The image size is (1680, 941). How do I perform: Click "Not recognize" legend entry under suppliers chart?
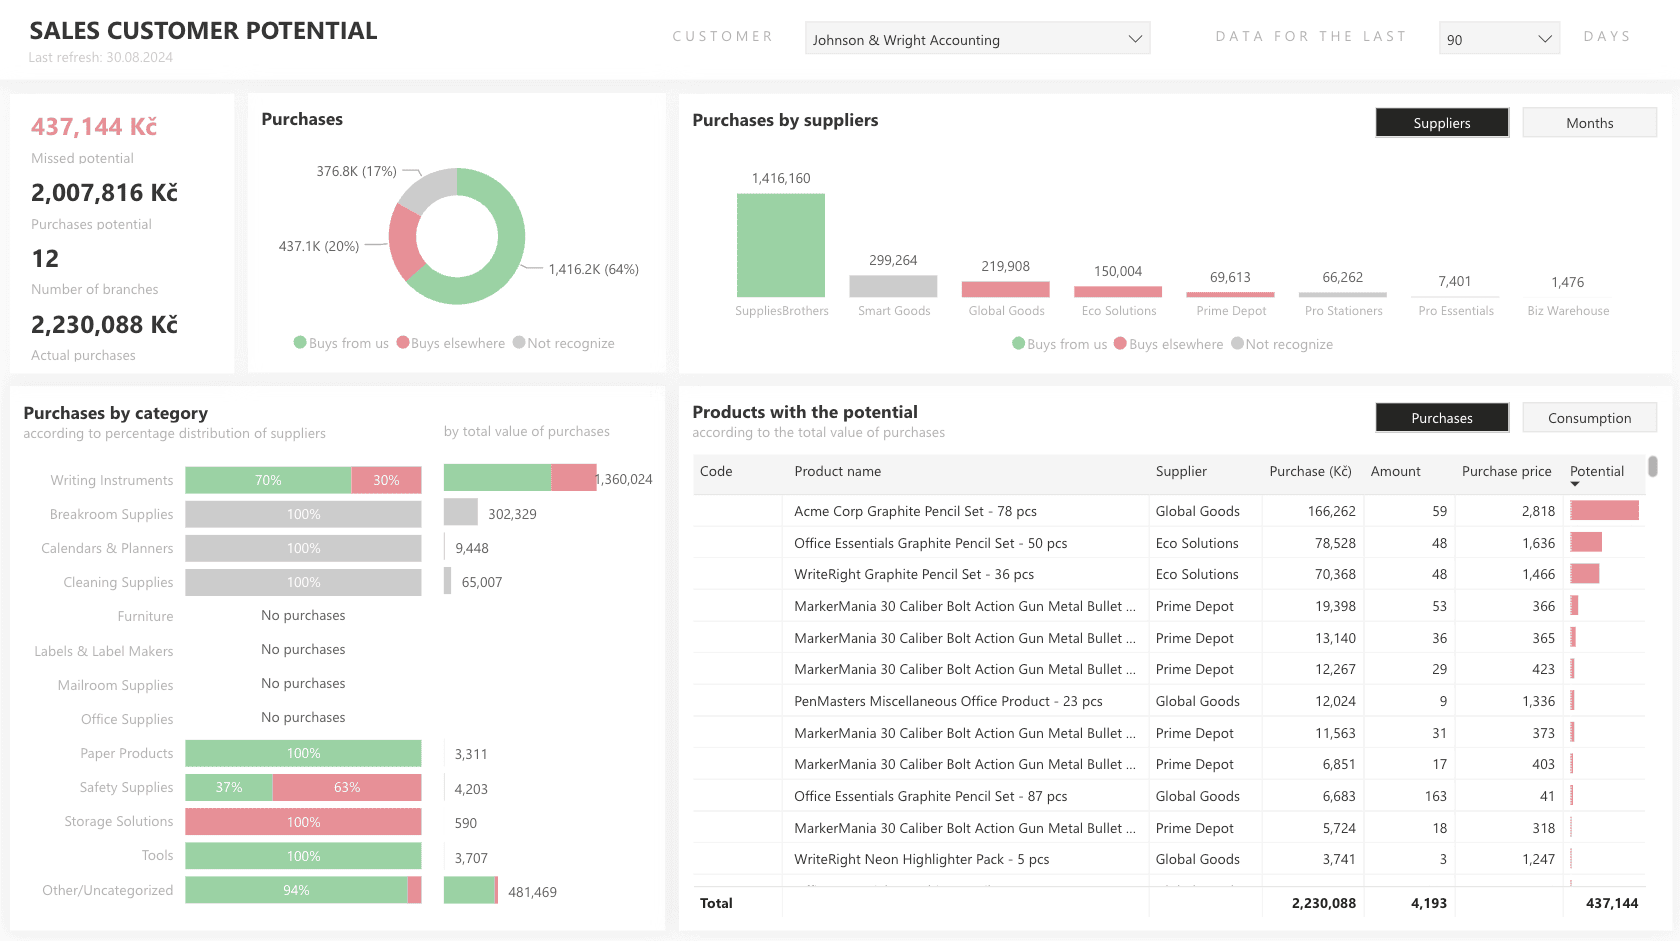click(1281, 344)
